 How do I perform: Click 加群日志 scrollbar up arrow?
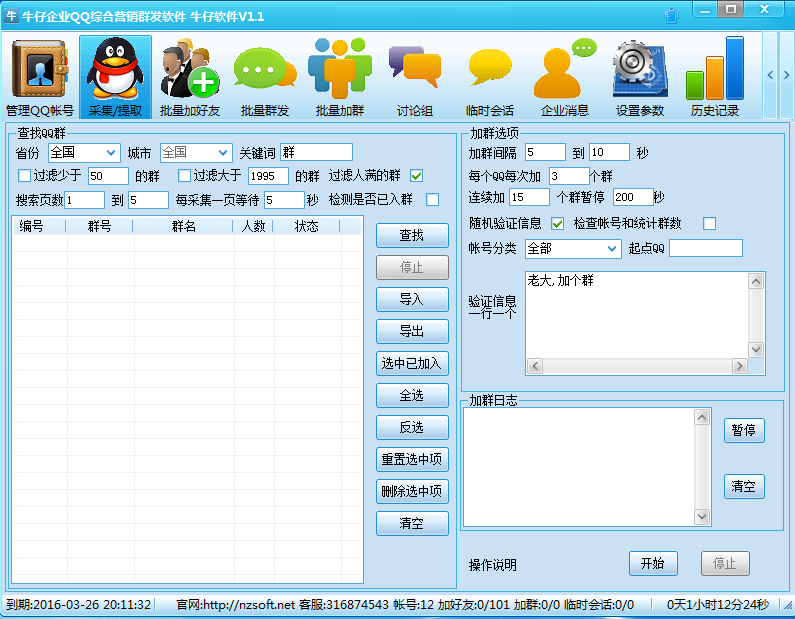coord(702,417)
